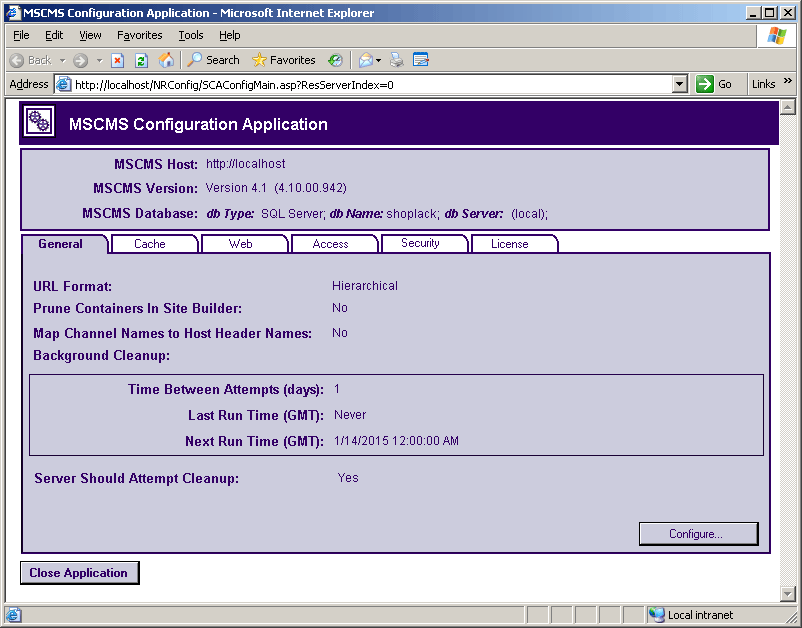Click into the address URL field
802x628 pixels.
pos(372,84)
